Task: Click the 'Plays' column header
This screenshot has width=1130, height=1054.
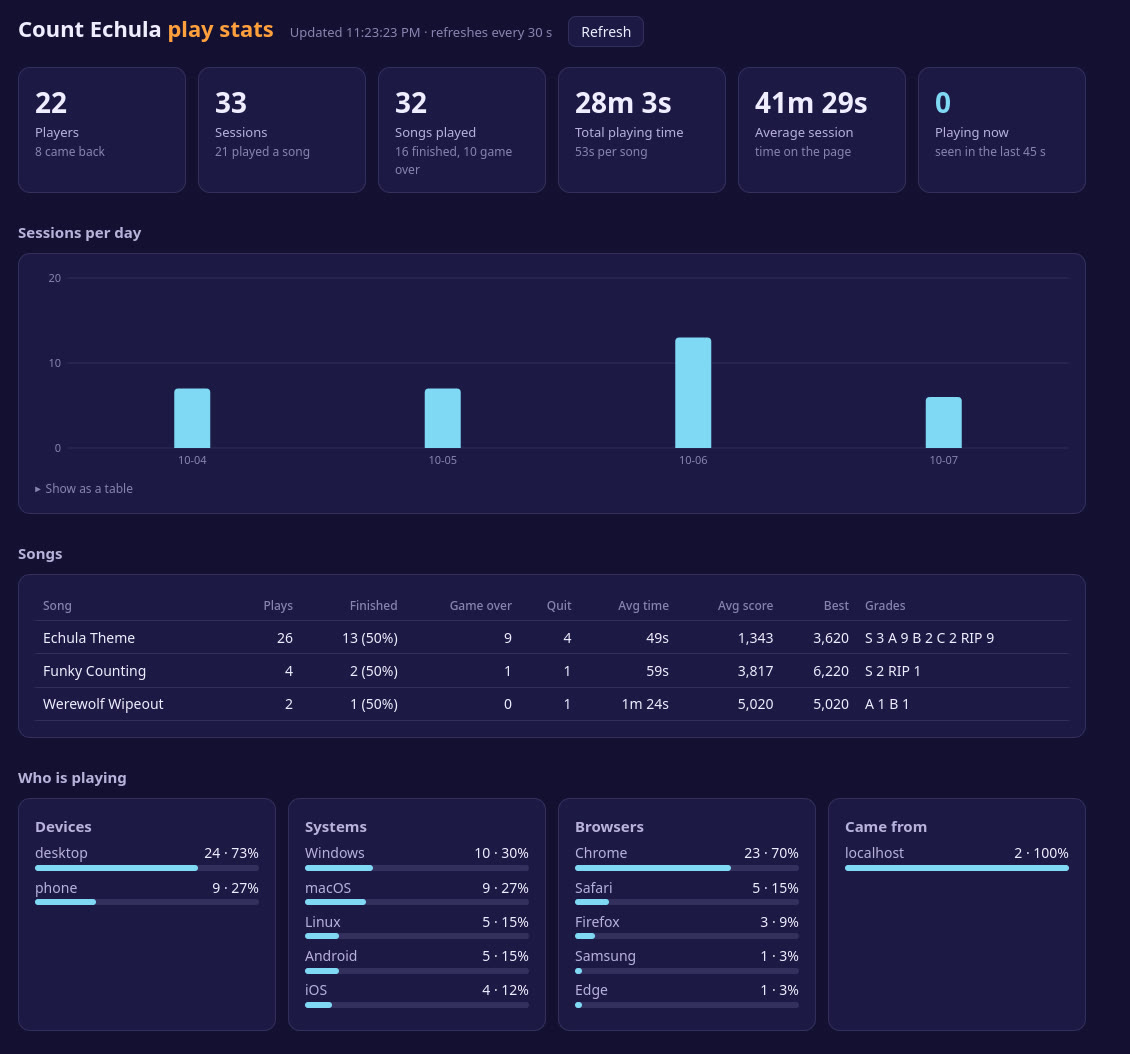Action: (x=278, y=605)
